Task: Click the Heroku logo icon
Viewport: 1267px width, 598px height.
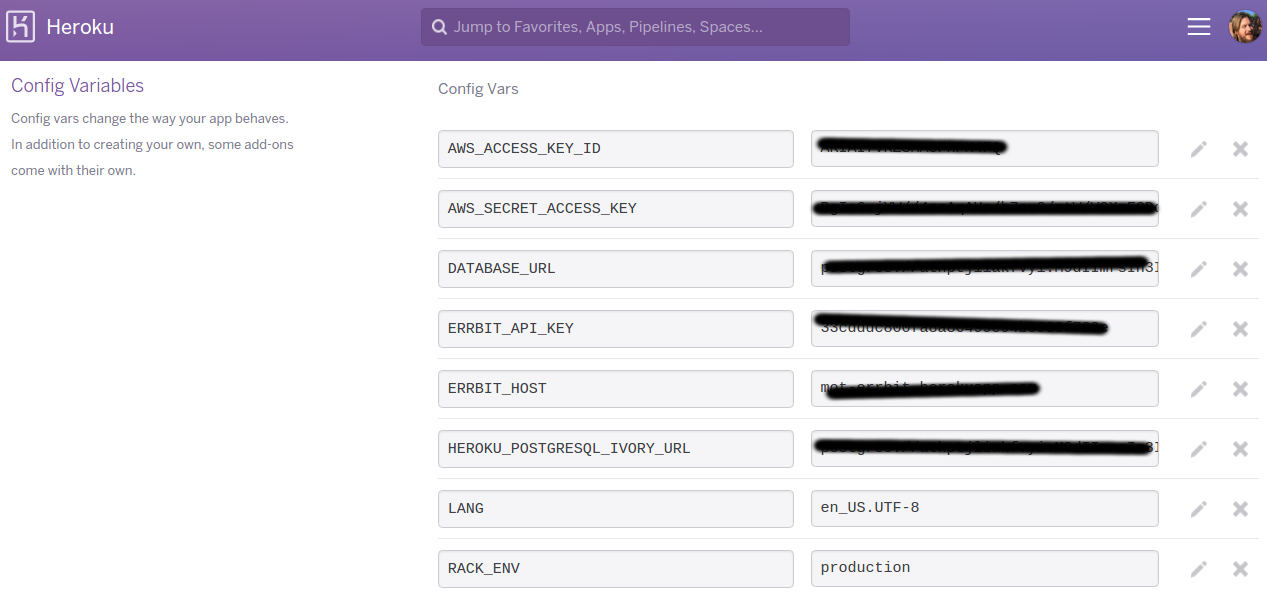Action: (21, 27)
